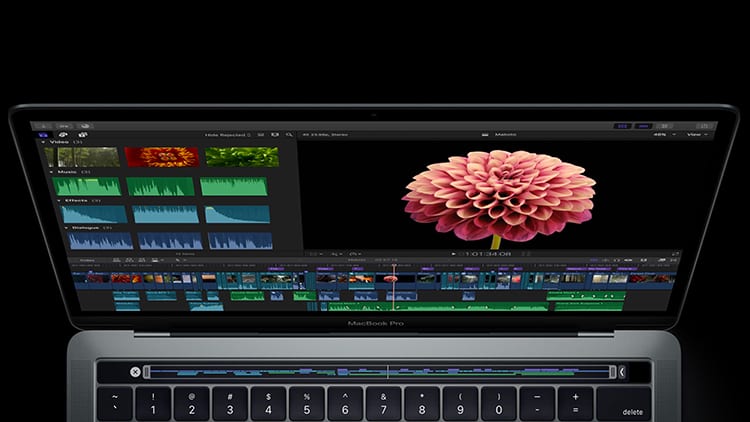Select the green leaves video clip thumbnail

click(x=242, y=157)
